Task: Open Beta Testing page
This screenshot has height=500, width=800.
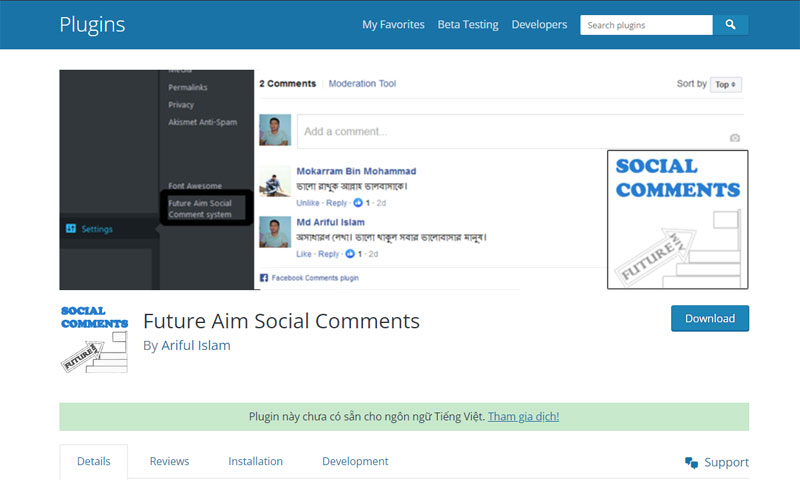Action: click(x=468, y=24)
